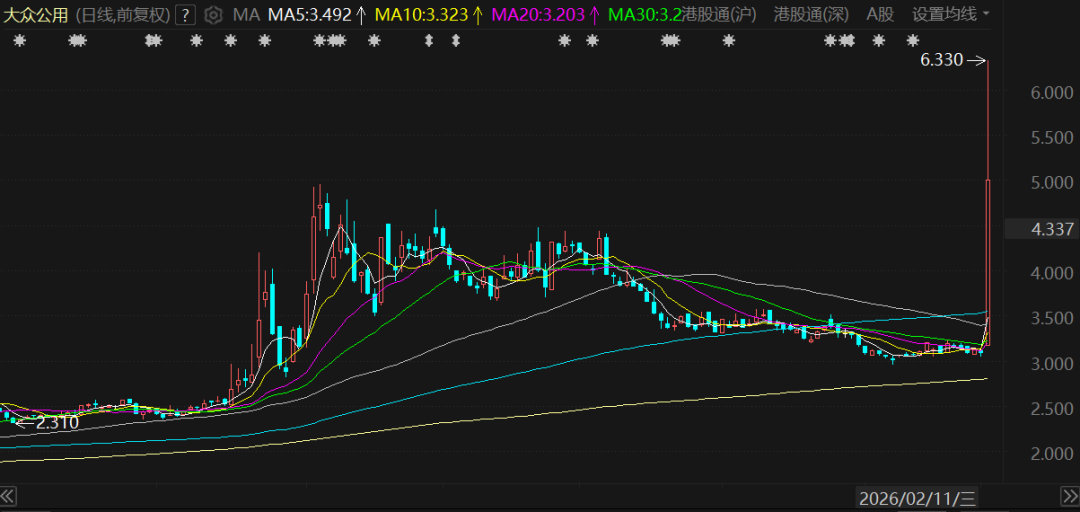Screen dimensions: 1080x512
Task: Click the 4.337 current price label
Action: [x=1051, y=229]
